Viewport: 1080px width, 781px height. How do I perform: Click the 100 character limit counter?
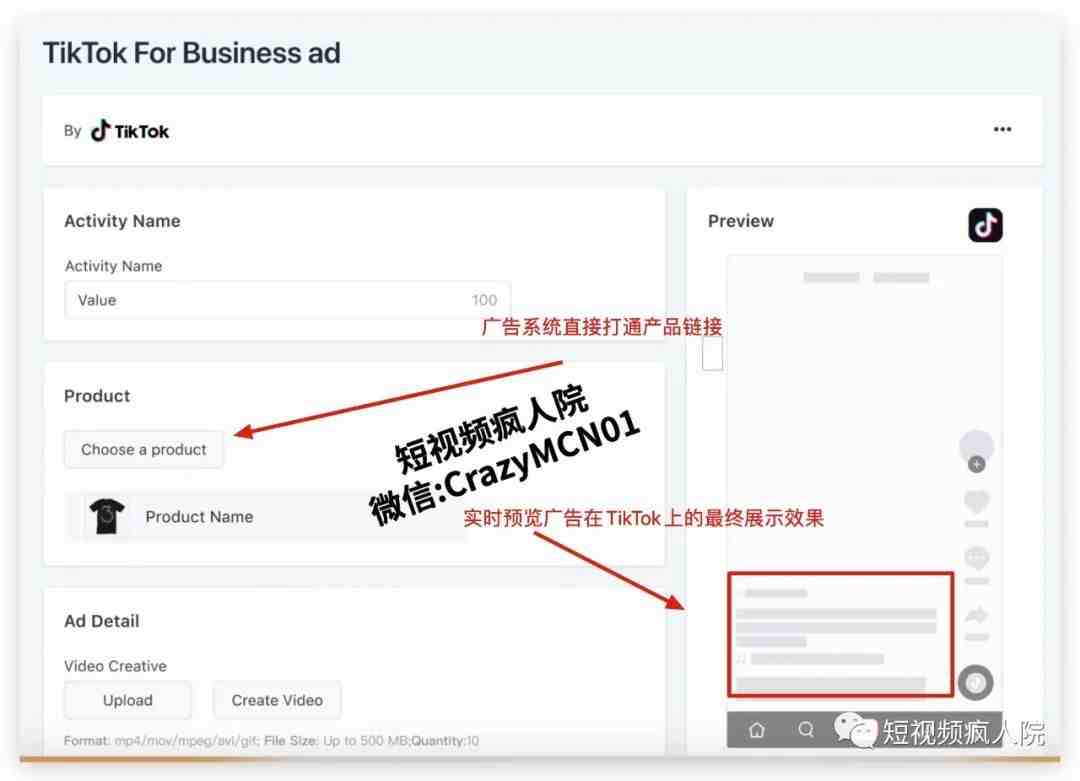(x=484, y=300)
